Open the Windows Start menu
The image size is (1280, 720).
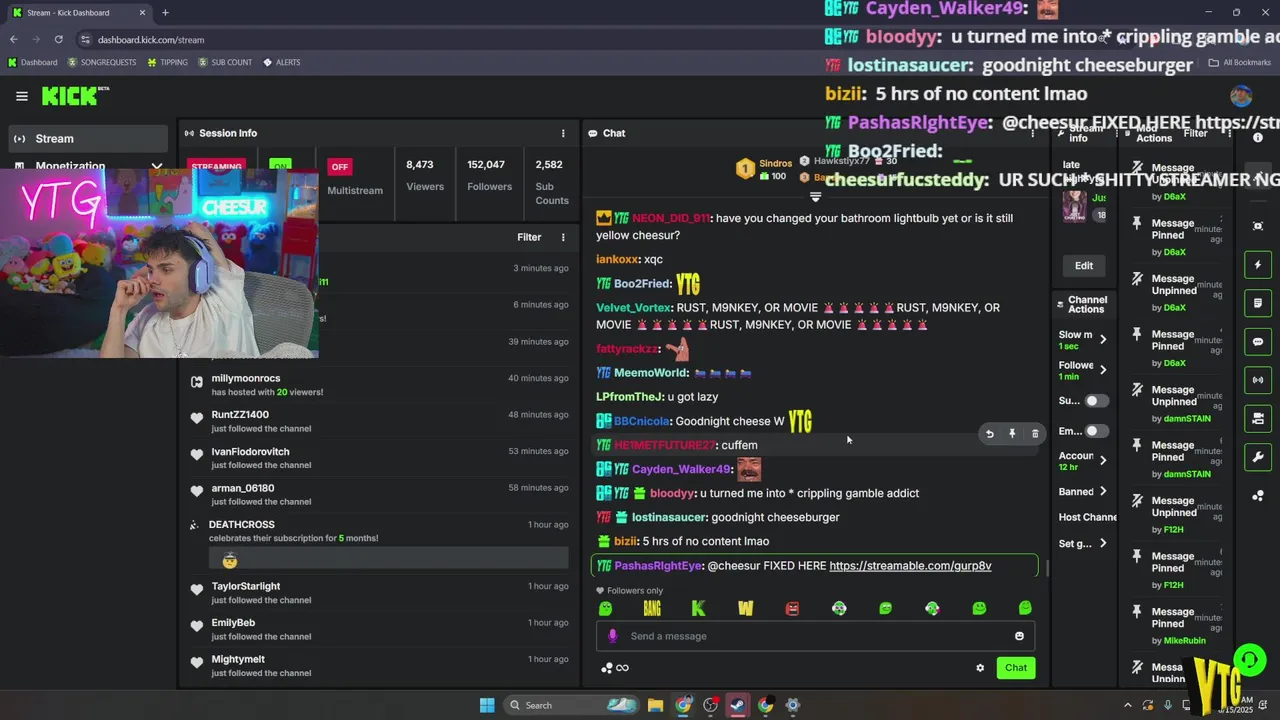487,705
